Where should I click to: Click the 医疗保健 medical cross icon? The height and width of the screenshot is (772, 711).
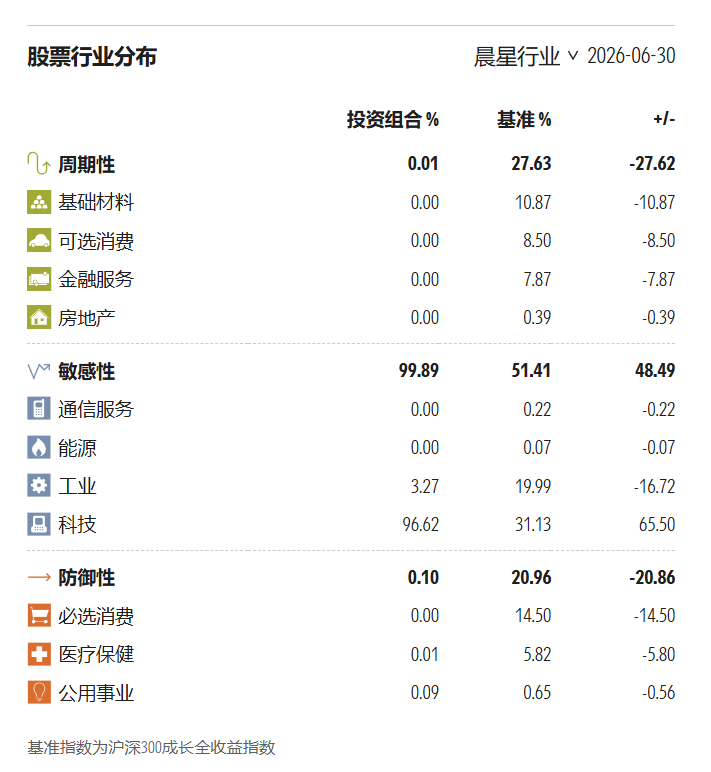[39, 654]
